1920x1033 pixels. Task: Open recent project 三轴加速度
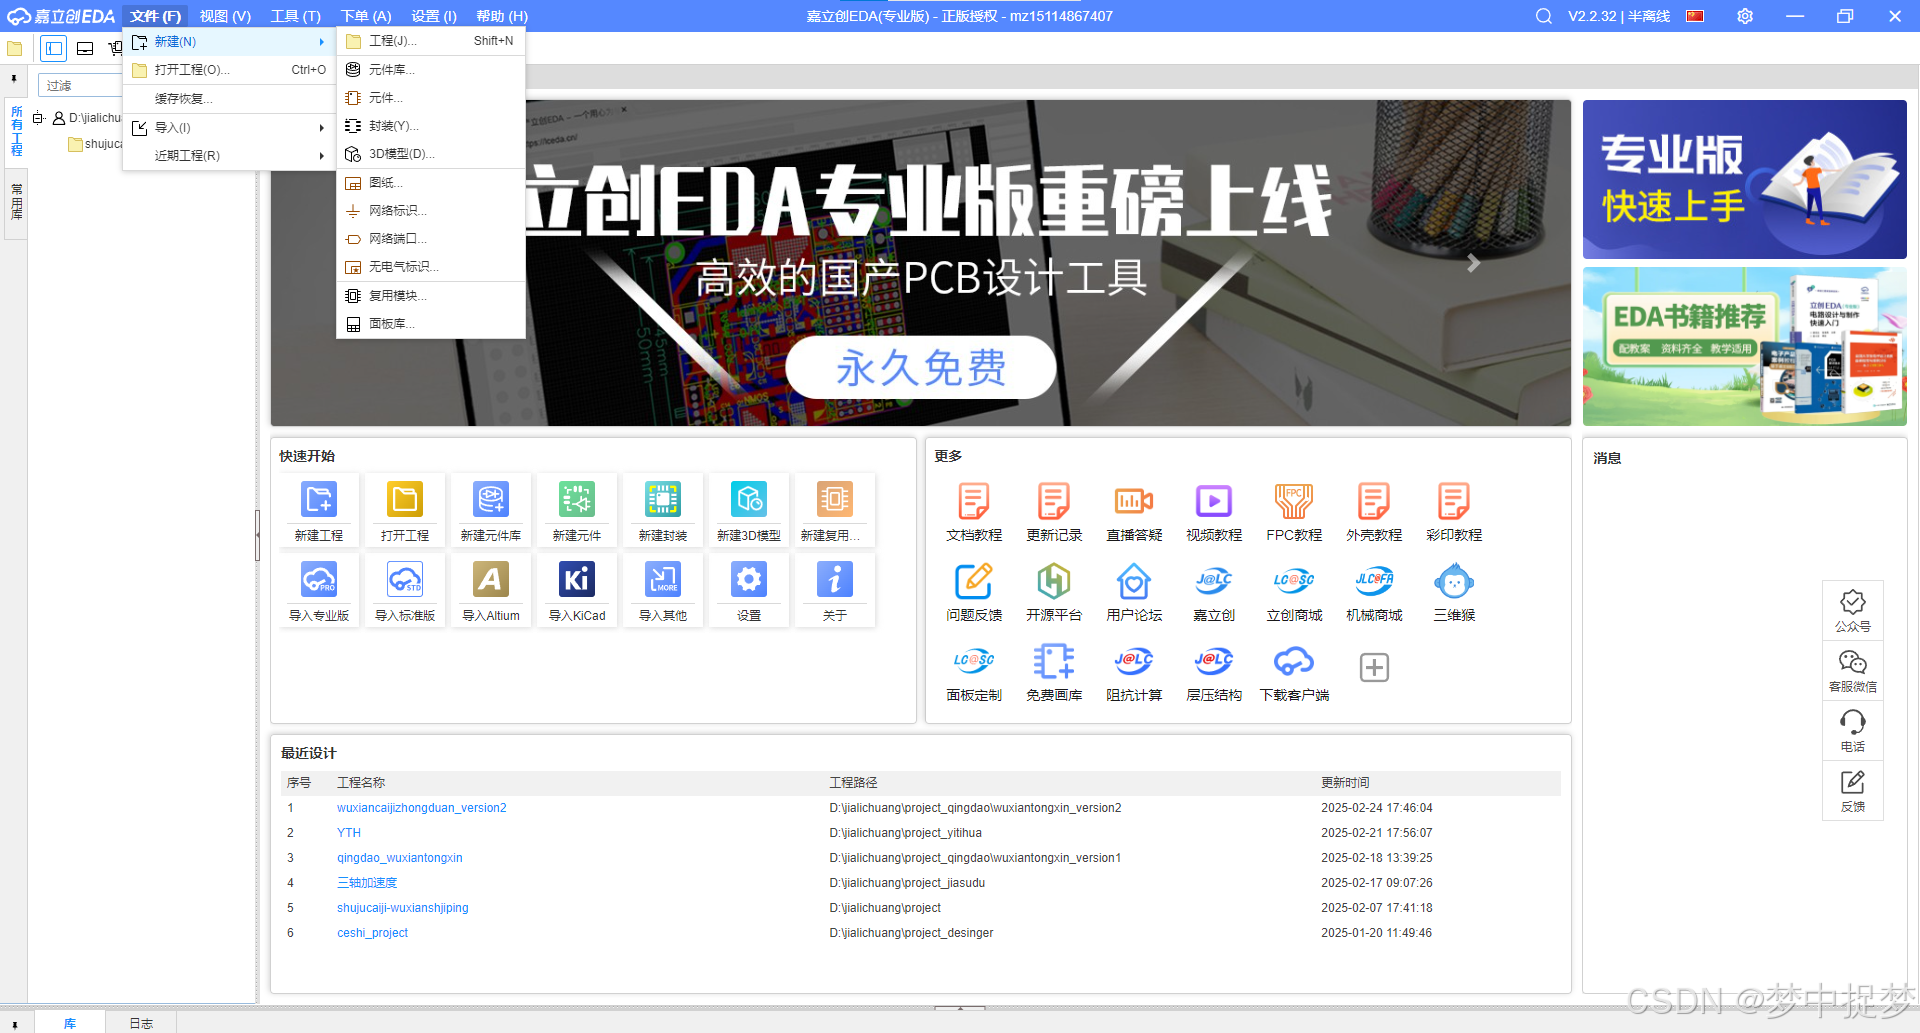(367, 883)
